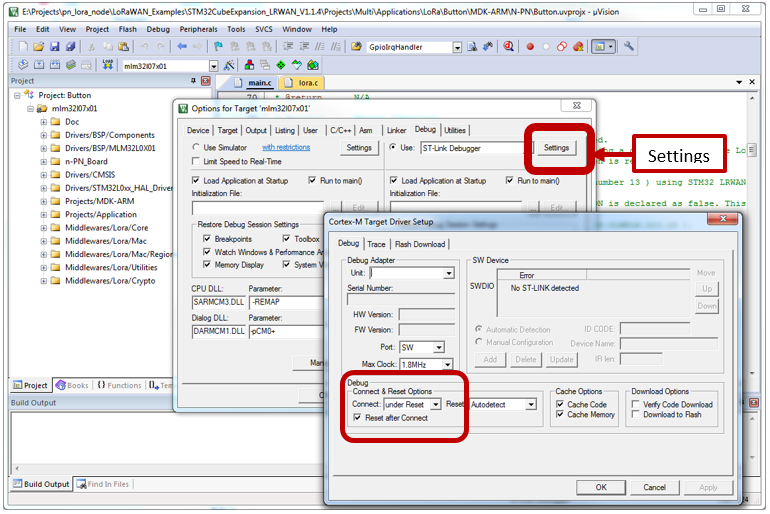The width and height of the screenshot is (770, 514).
Task: Click the Save All icon
Action: [x=71, y=47]
